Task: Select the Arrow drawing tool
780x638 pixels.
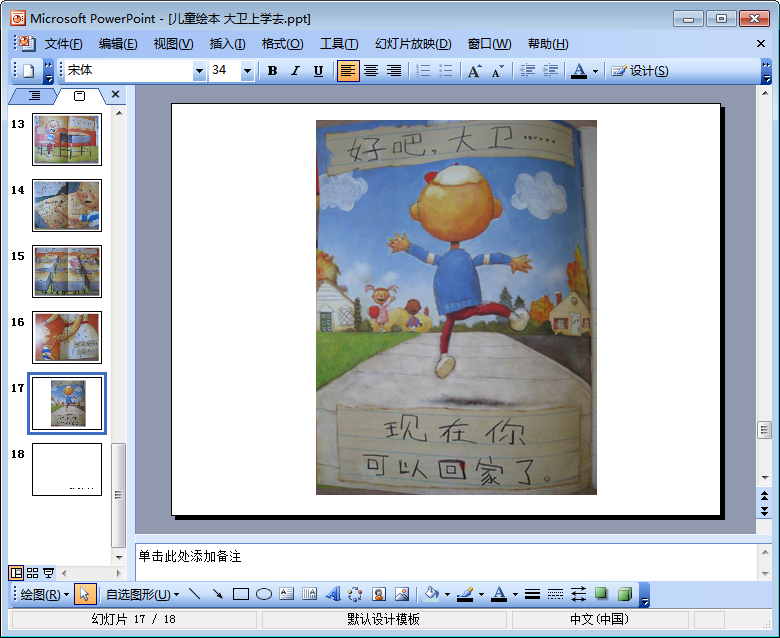Action: [218, 594]
